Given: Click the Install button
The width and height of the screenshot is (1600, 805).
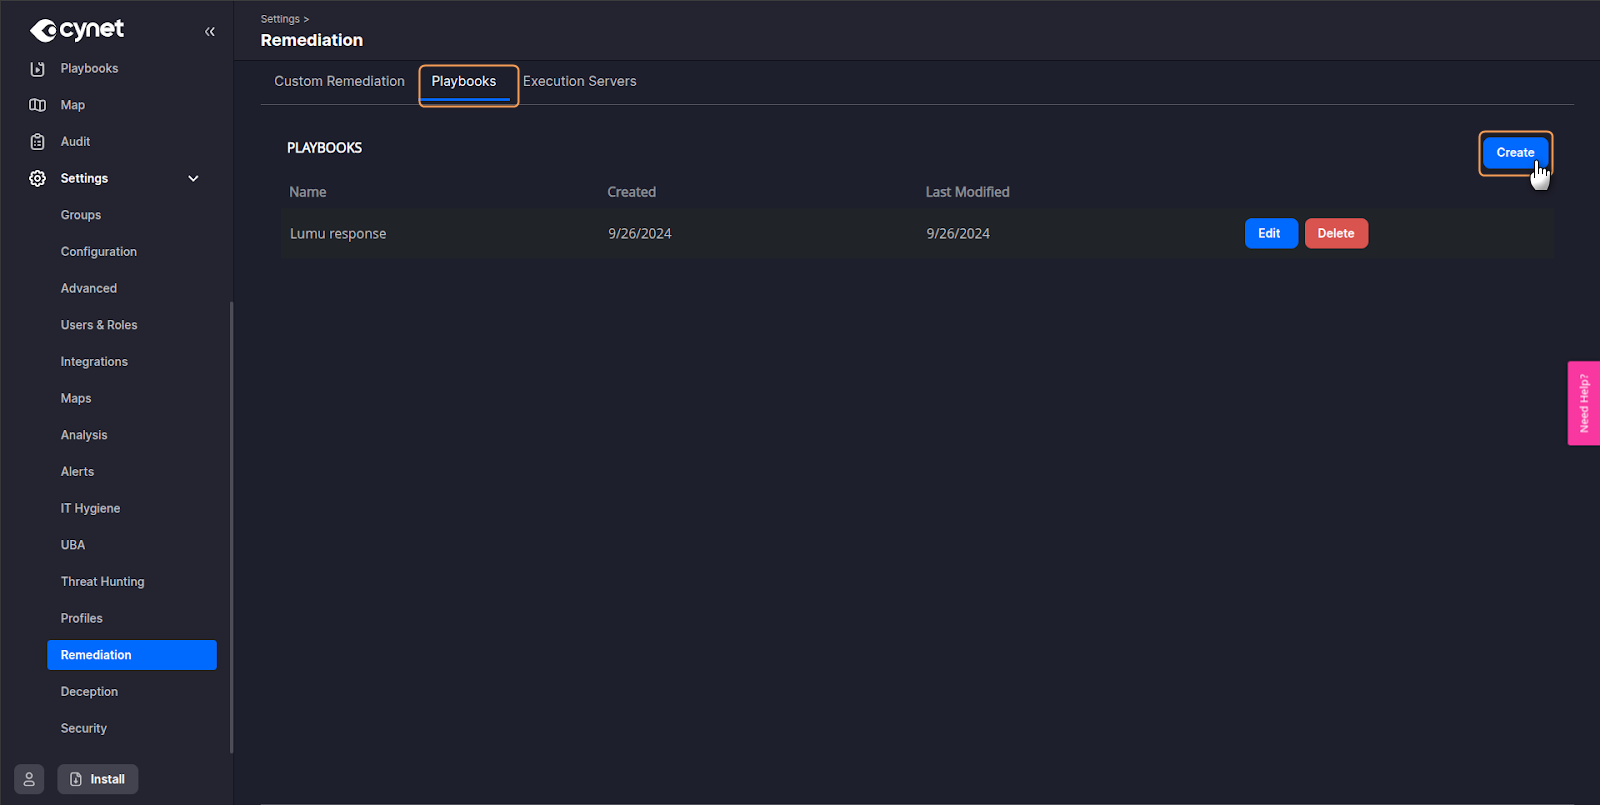Looking at the screenshot, I should (98, 779).
